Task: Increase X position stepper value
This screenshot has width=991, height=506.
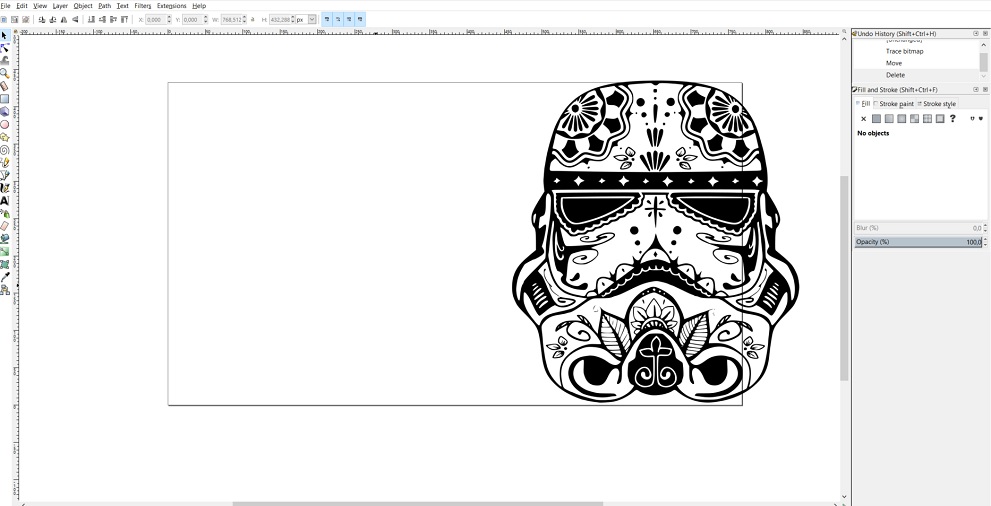Action: 169,18
